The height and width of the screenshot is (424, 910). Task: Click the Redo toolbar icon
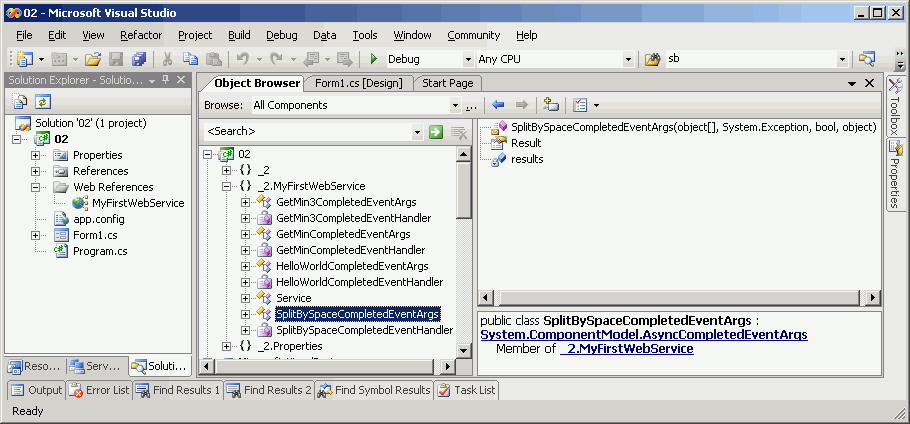276,59
